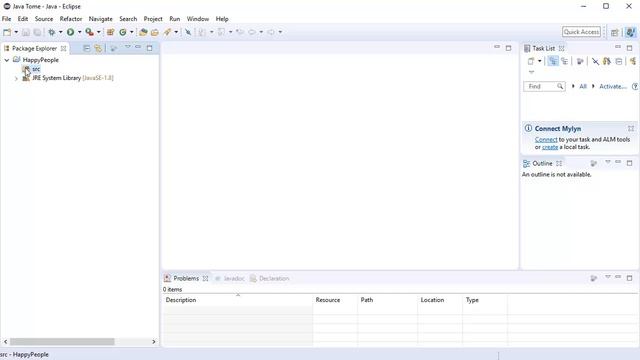Click the last orange icon in Task List toolbar
This screenshot has width=640, height=360.
[633, 61]
